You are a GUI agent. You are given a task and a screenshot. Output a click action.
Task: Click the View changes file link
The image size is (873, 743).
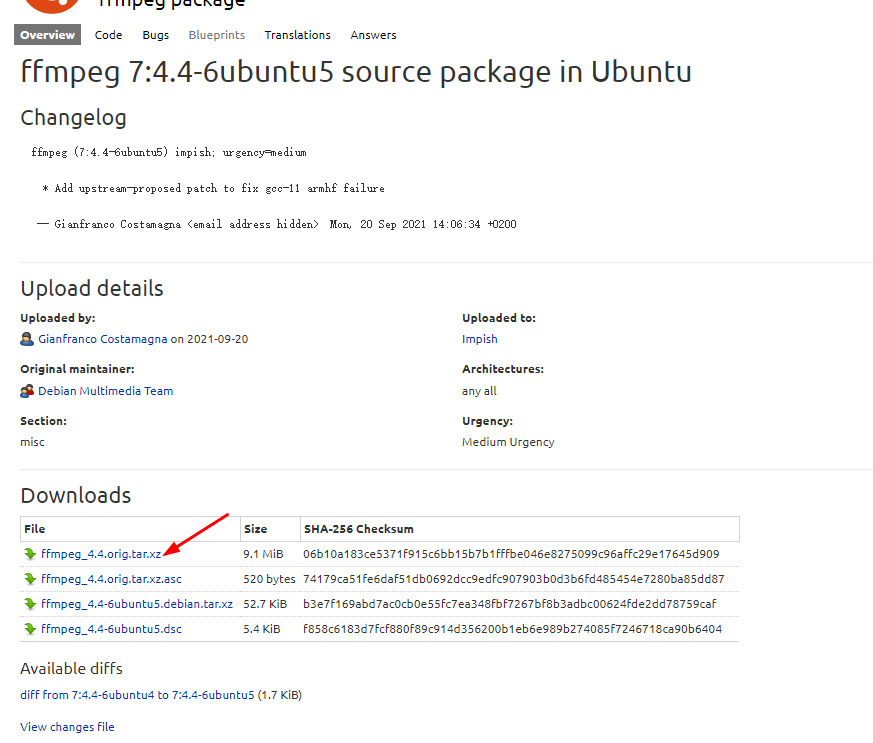(67, 726)
